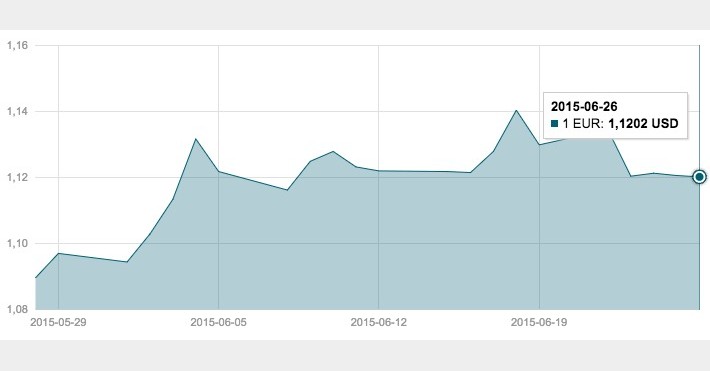The height and width of the screenshot is (371, 710).
Task: Click the 1,14 y-axis label
Action: pos(17,111)
